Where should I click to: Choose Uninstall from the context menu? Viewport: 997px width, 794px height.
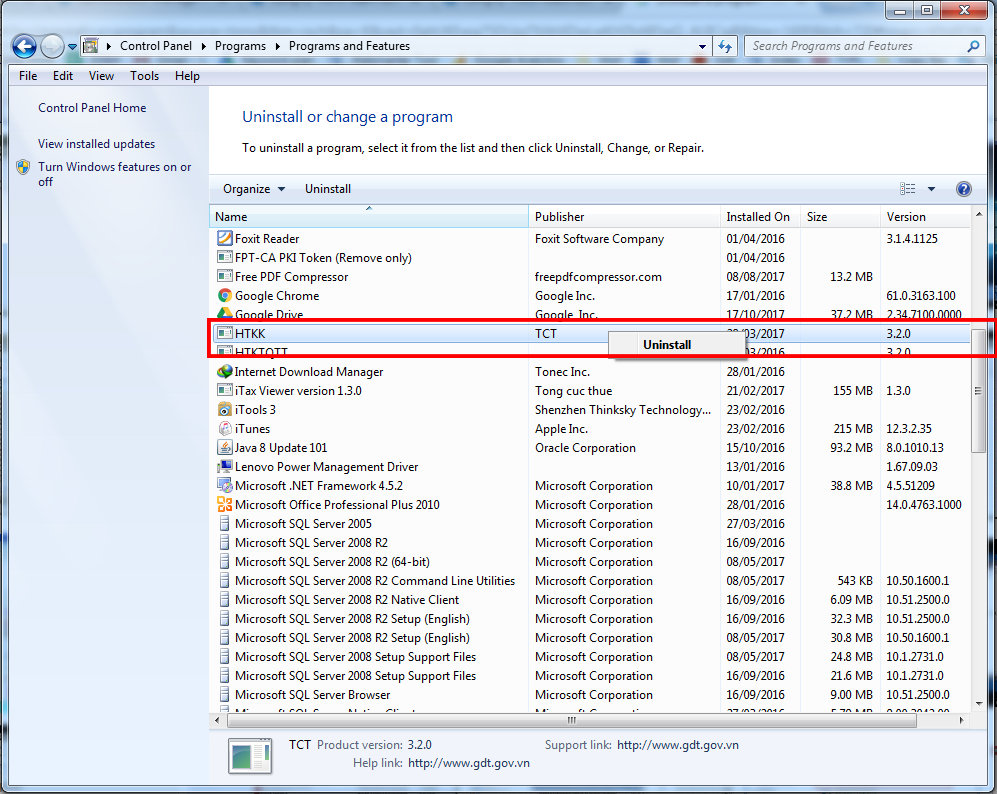pyautogui.click(x=677, y=345)
